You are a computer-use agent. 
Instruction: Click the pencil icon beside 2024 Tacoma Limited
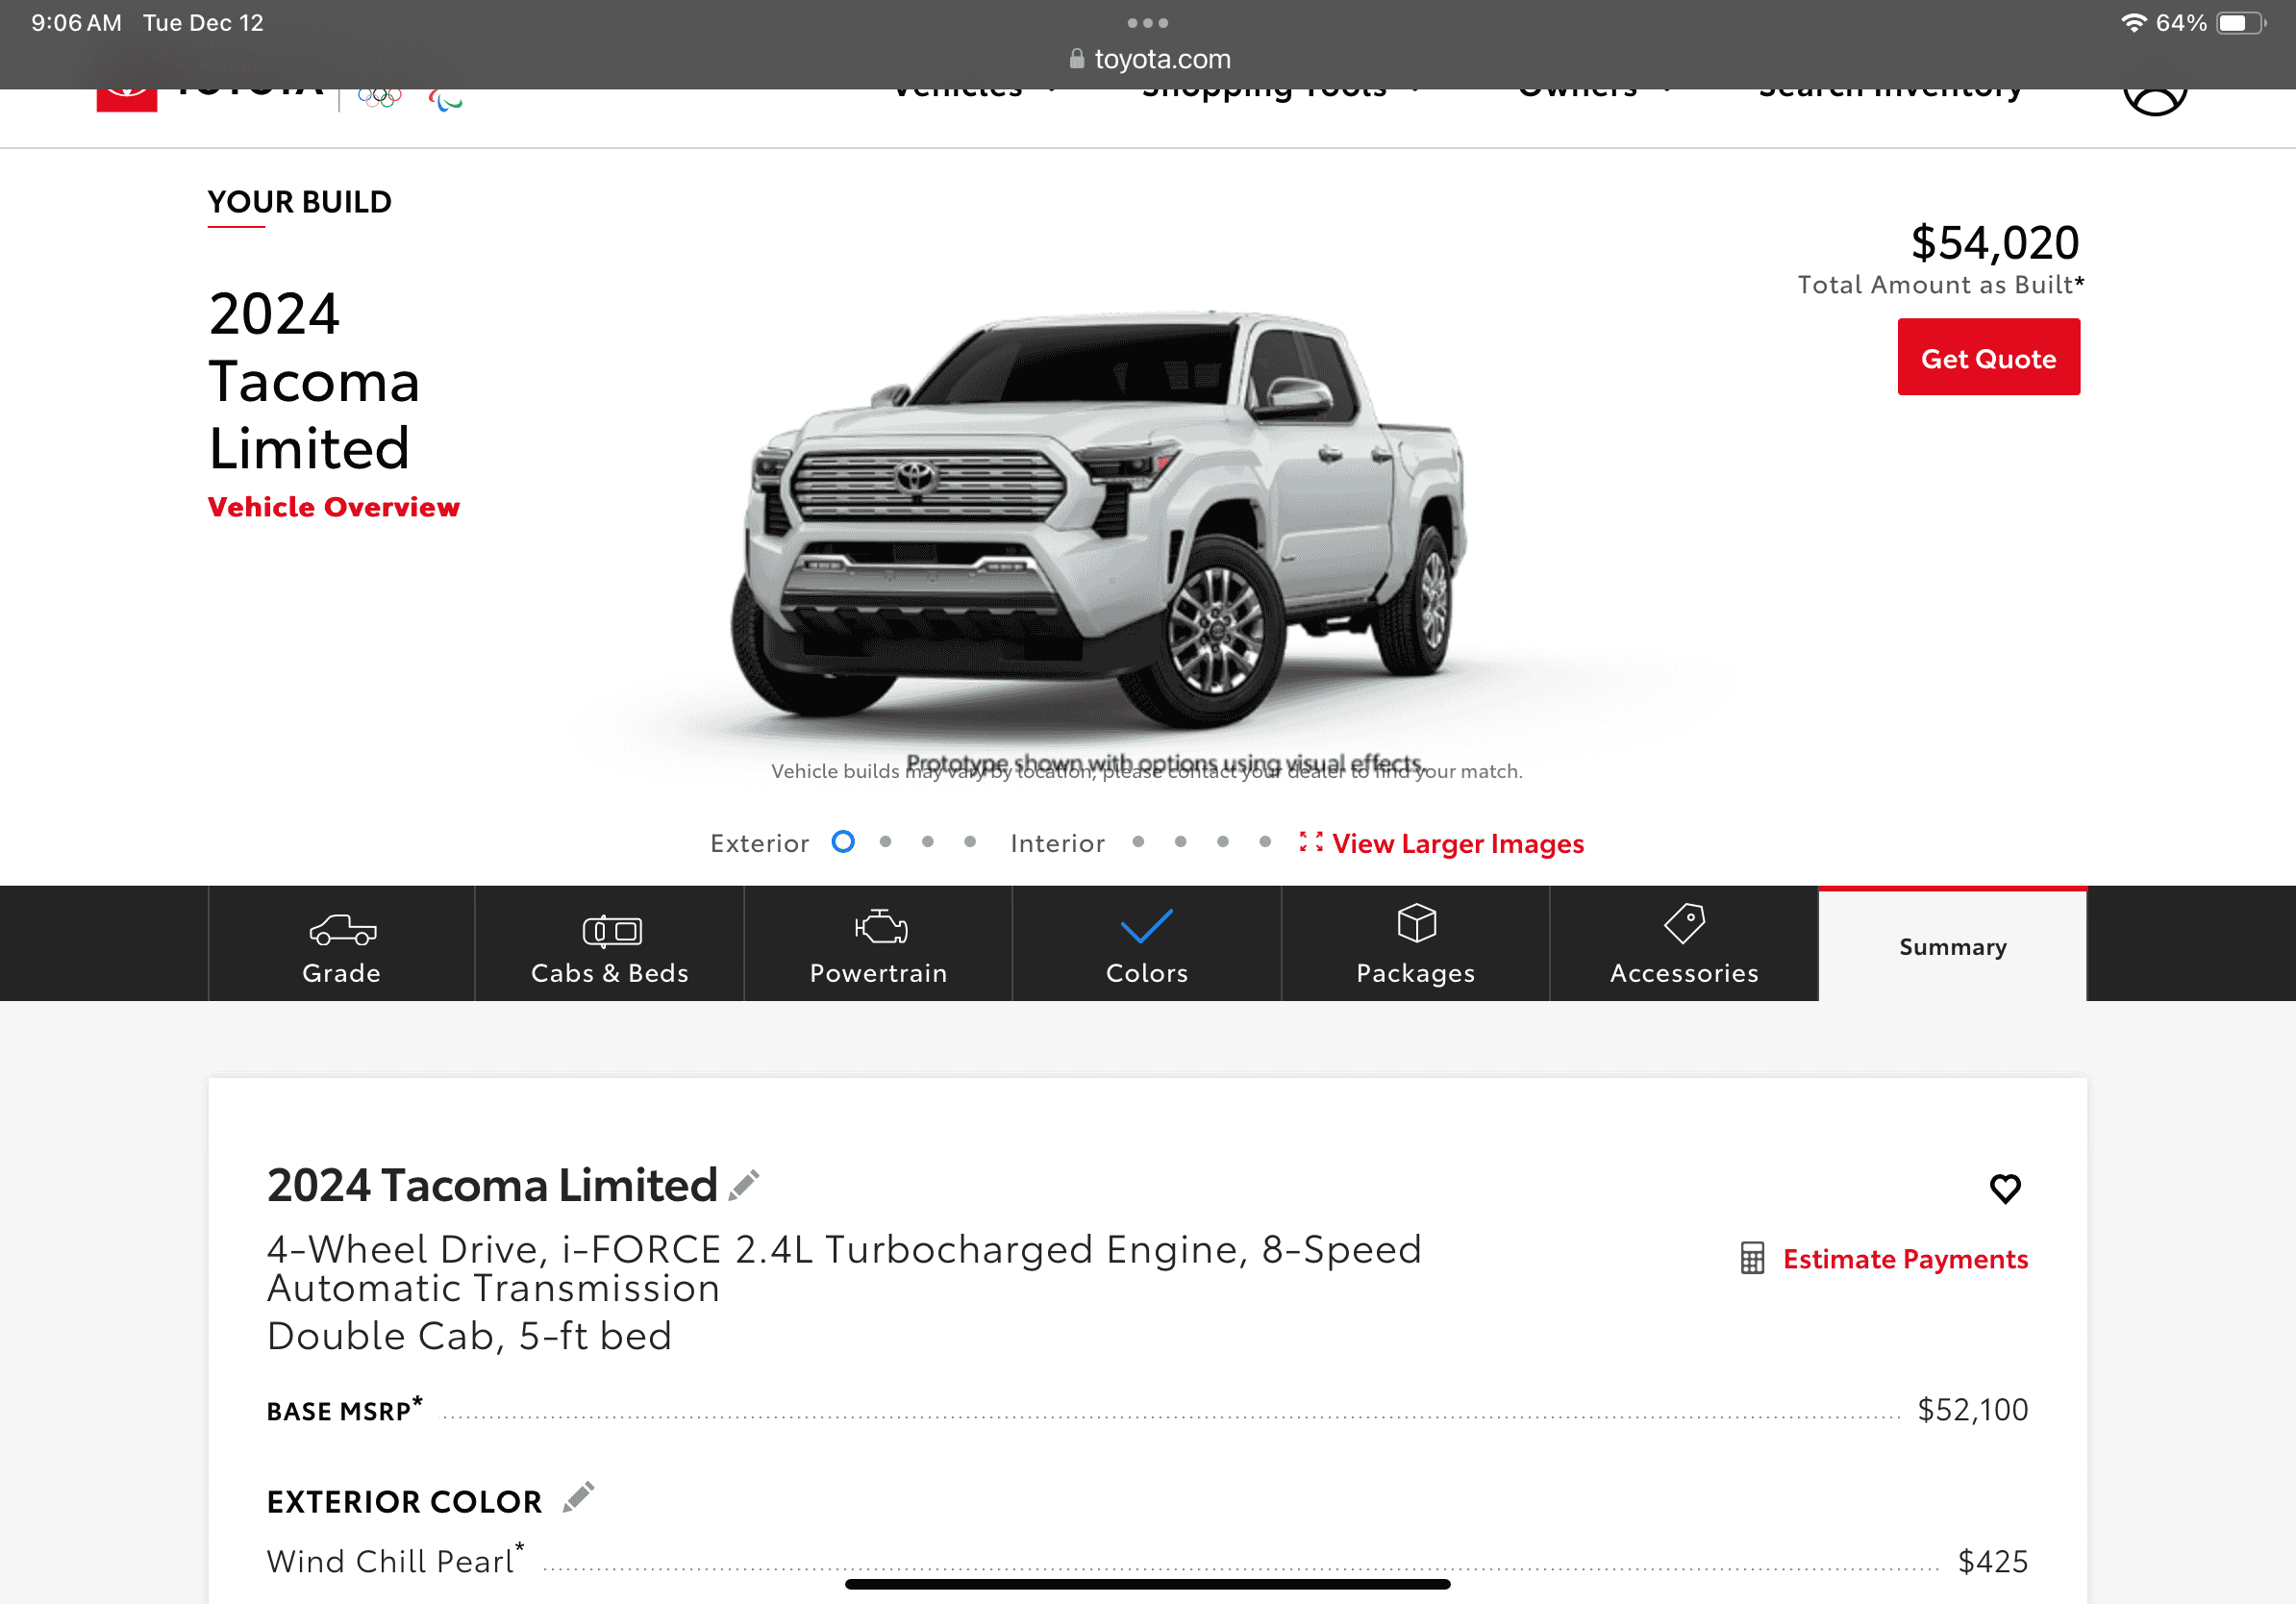tap(744, 1185)
